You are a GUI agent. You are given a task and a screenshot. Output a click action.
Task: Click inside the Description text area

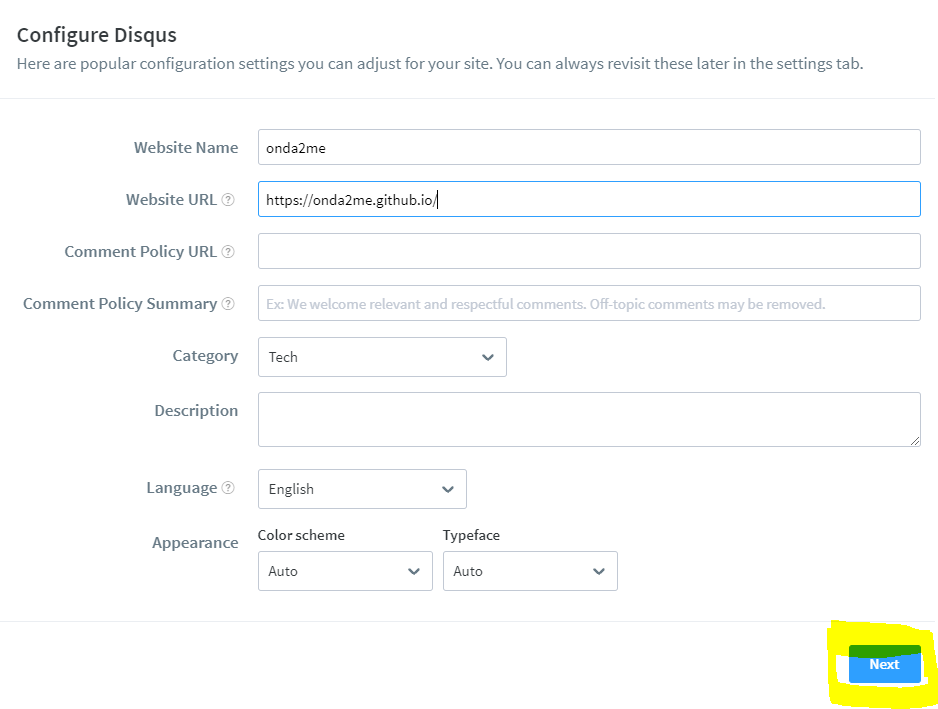coord(589,419)
